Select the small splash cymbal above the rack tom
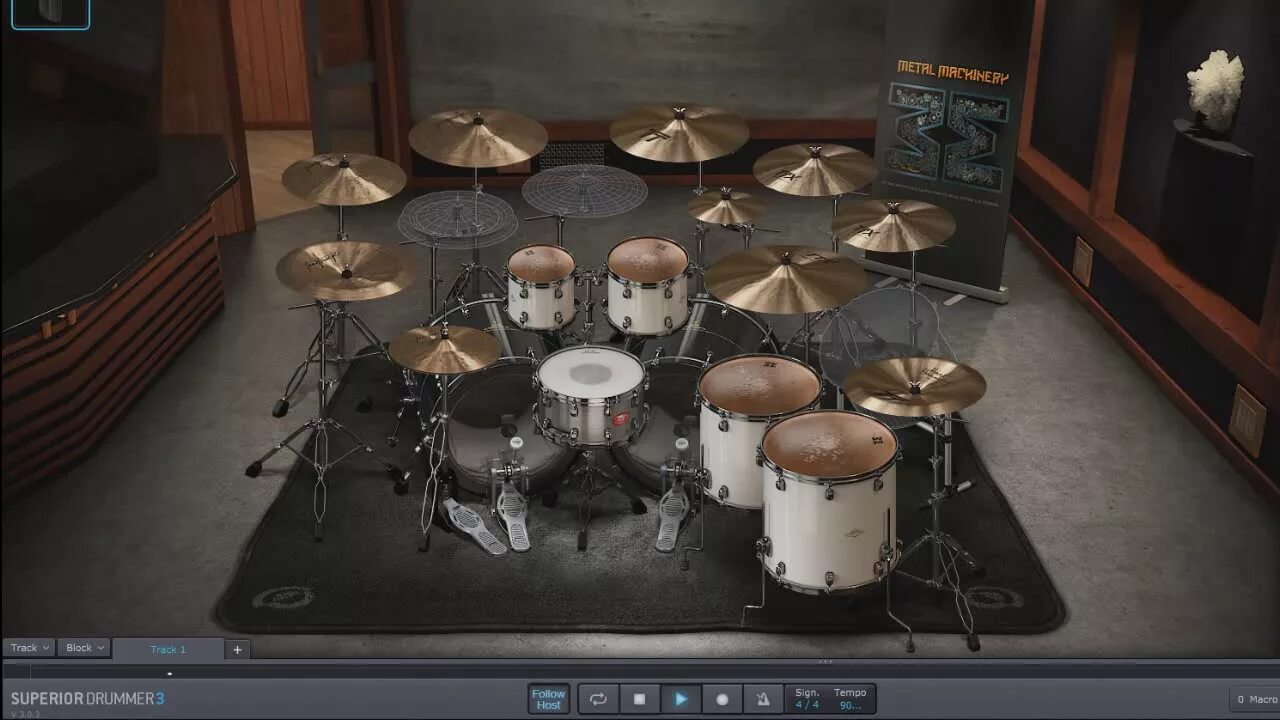The image size is (1280, 720). [x=725, y=206]
